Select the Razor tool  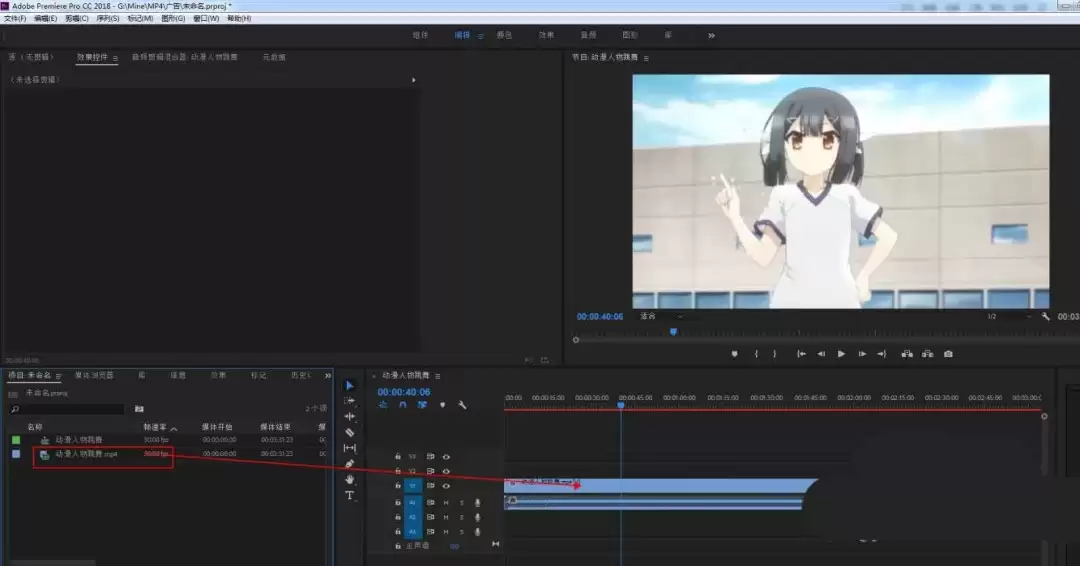click(349, 432)
